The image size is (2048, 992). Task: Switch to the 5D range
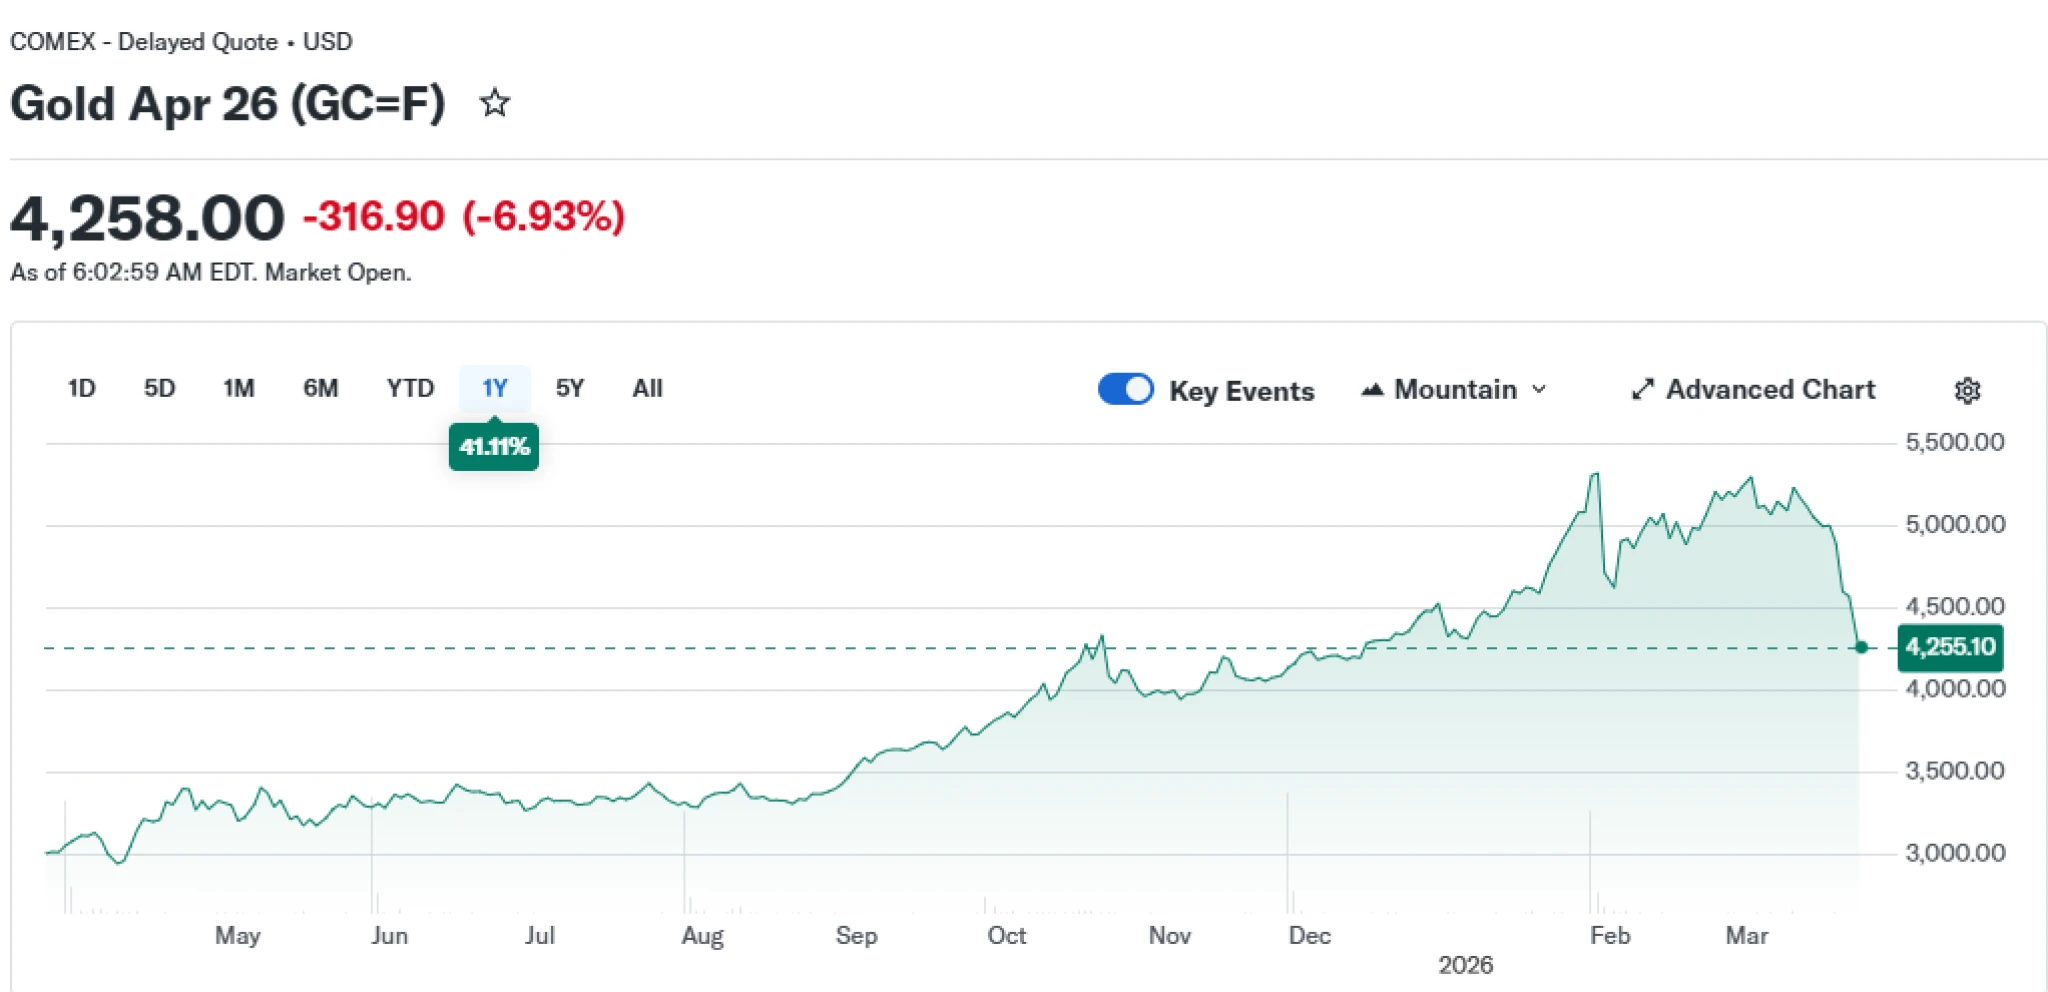(159, 388)
